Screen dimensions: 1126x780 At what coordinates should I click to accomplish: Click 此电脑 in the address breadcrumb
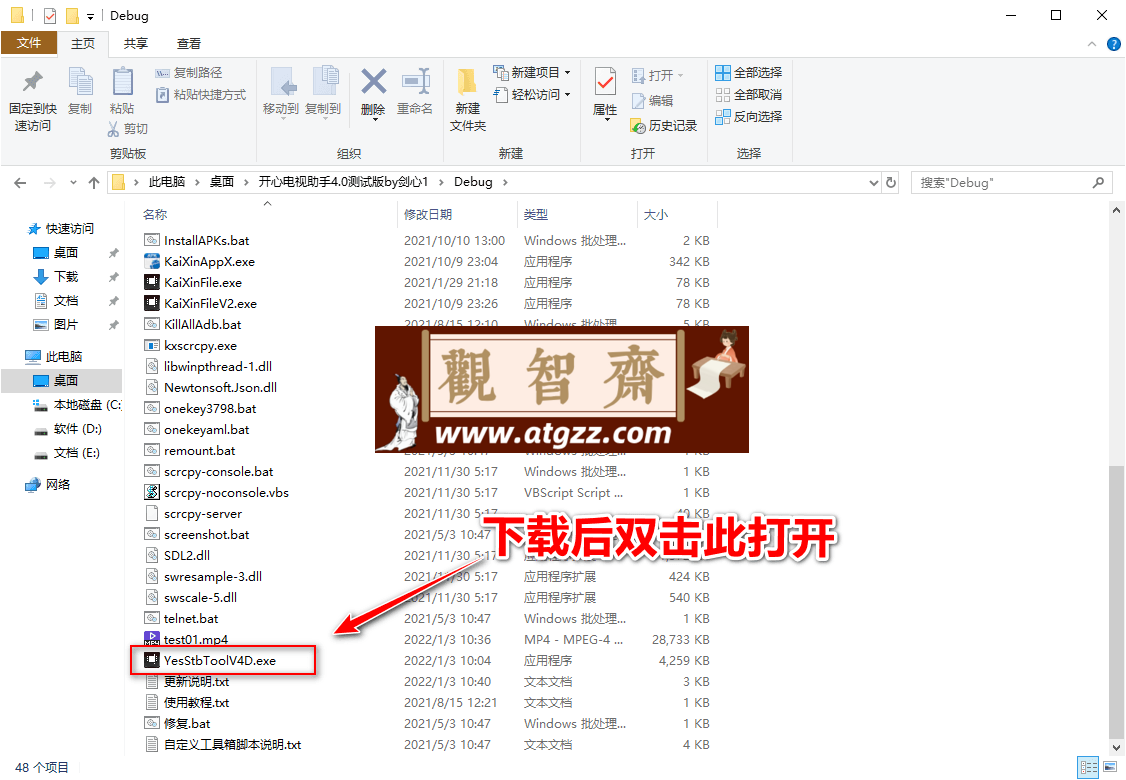pos(167,182)
